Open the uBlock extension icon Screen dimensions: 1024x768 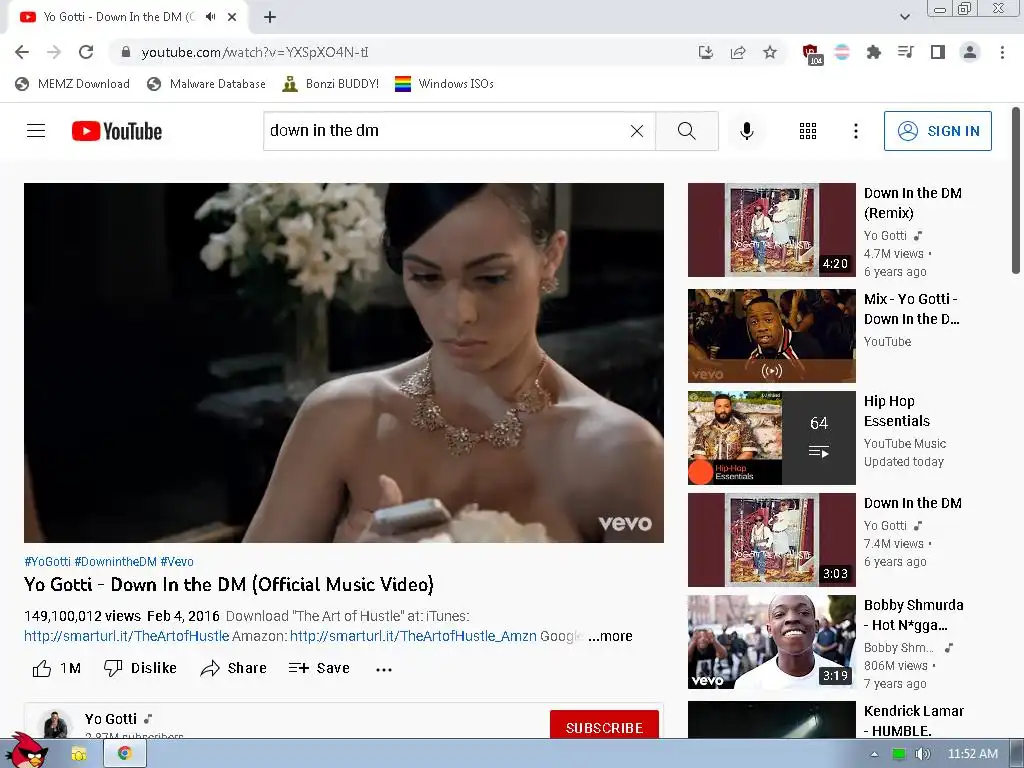pos(812,54)
